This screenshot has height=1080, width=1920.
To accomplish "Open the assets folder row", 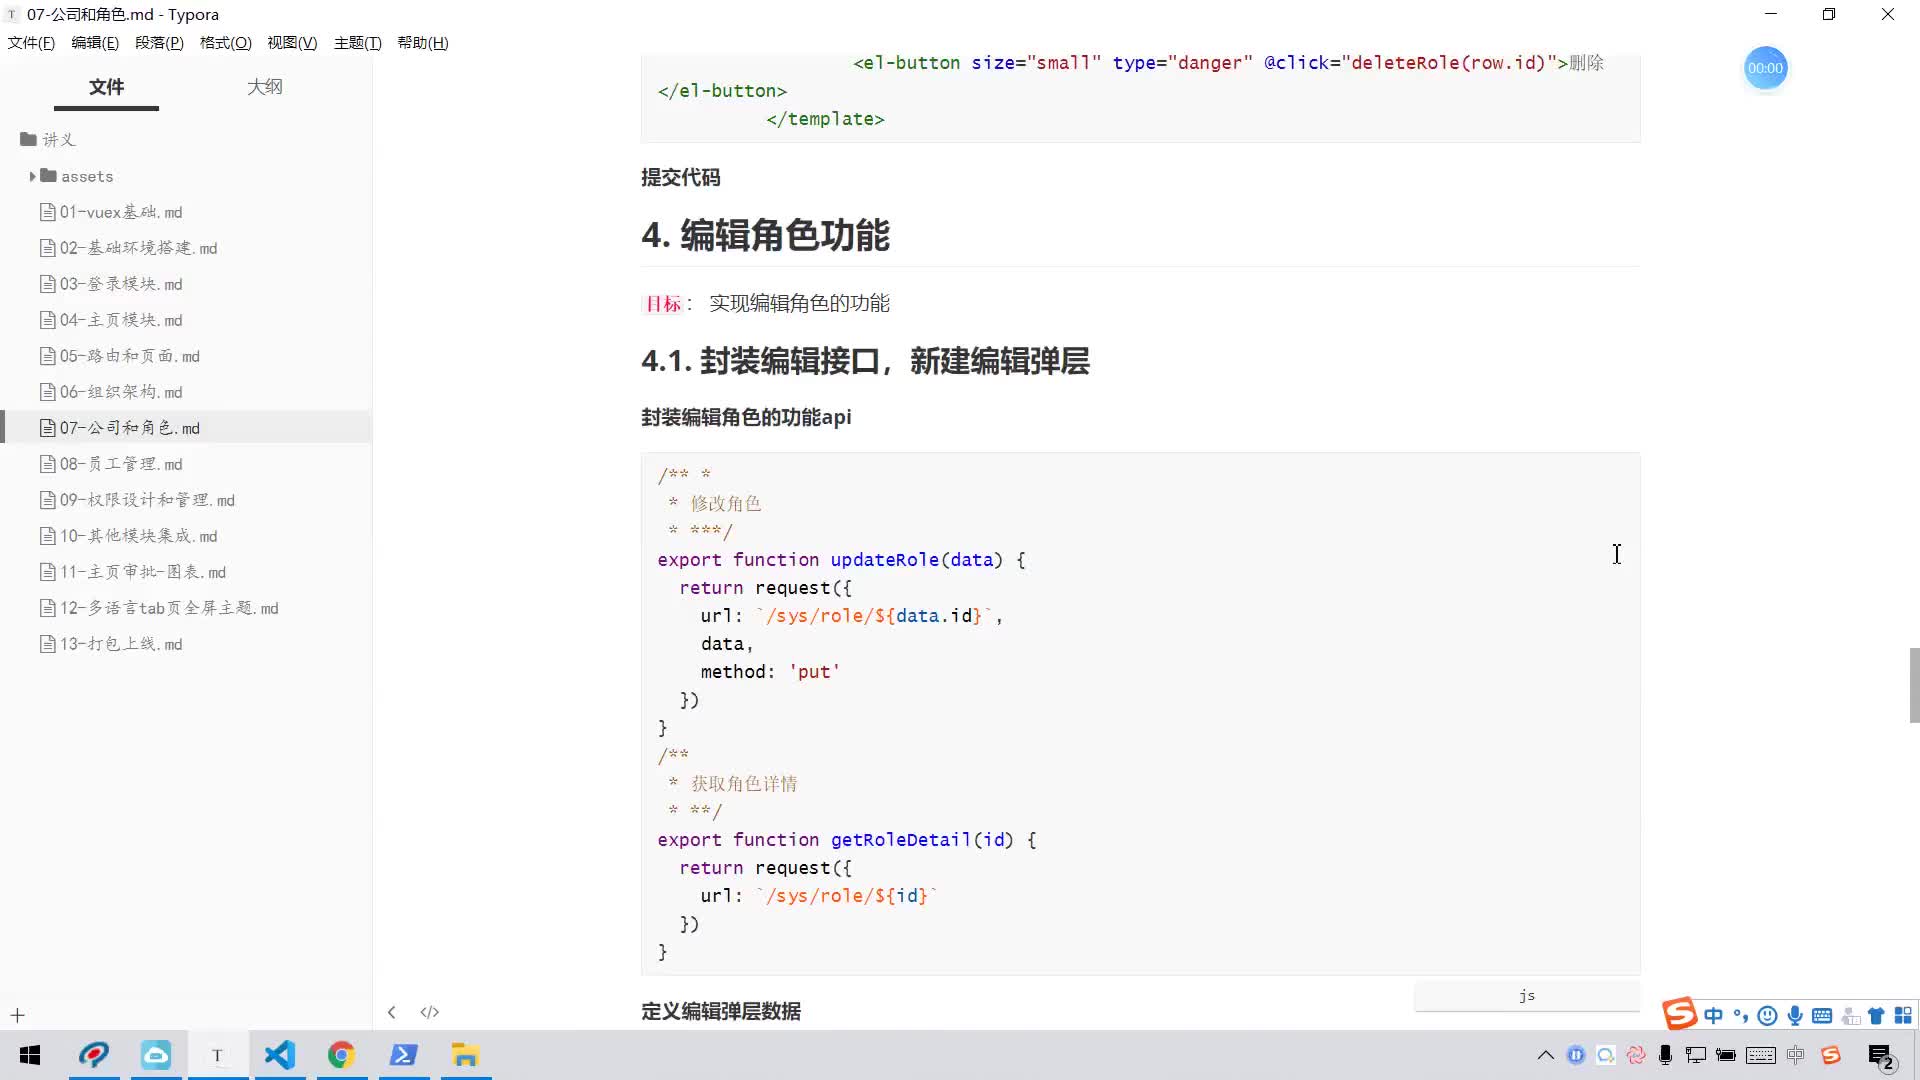I will click(186, 176).
